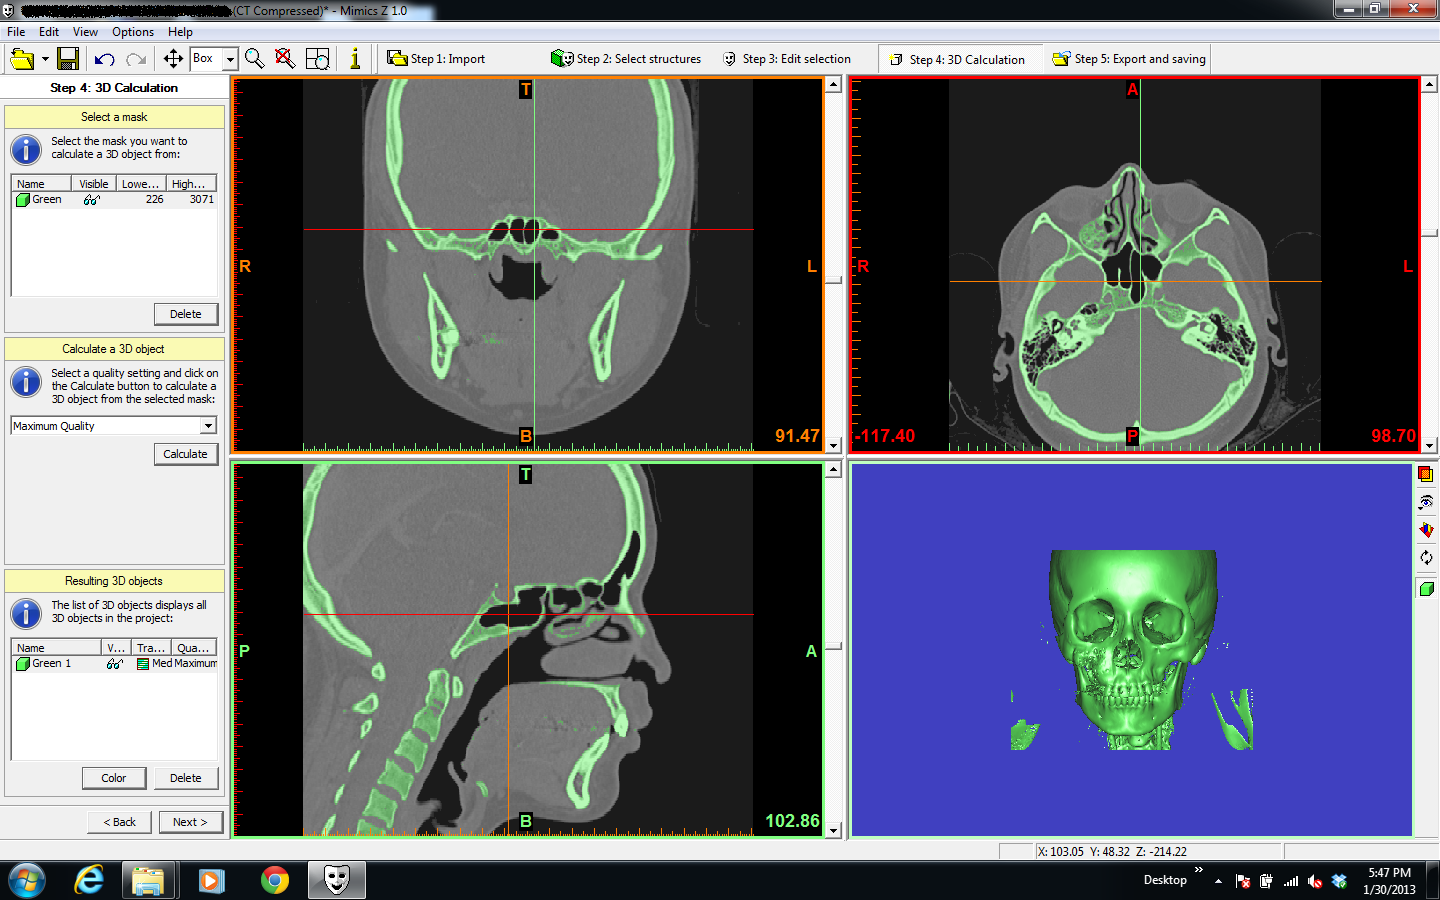Click the unzoom crossed magnifier icon
This screenshot has height=900, width=1440.
(285, 58)
